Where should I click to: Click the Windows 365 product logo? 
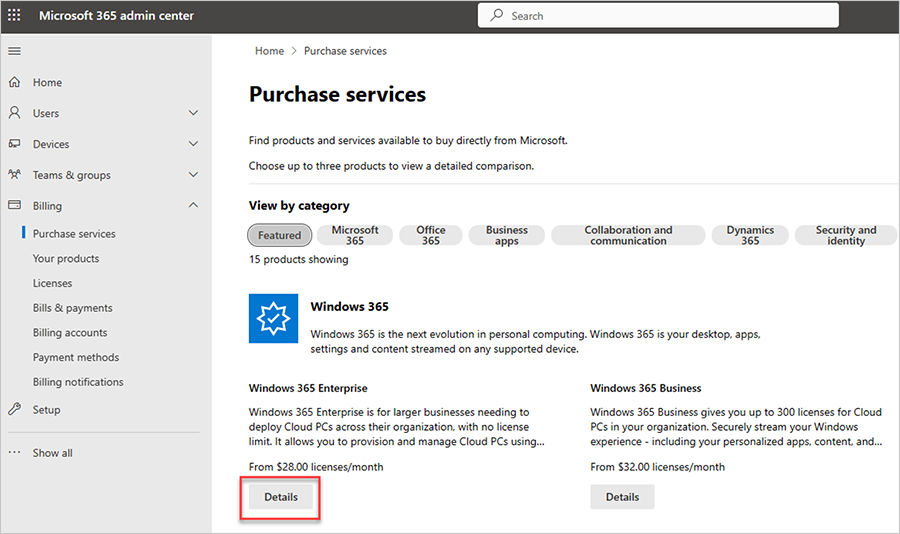[x=273, y=318]
